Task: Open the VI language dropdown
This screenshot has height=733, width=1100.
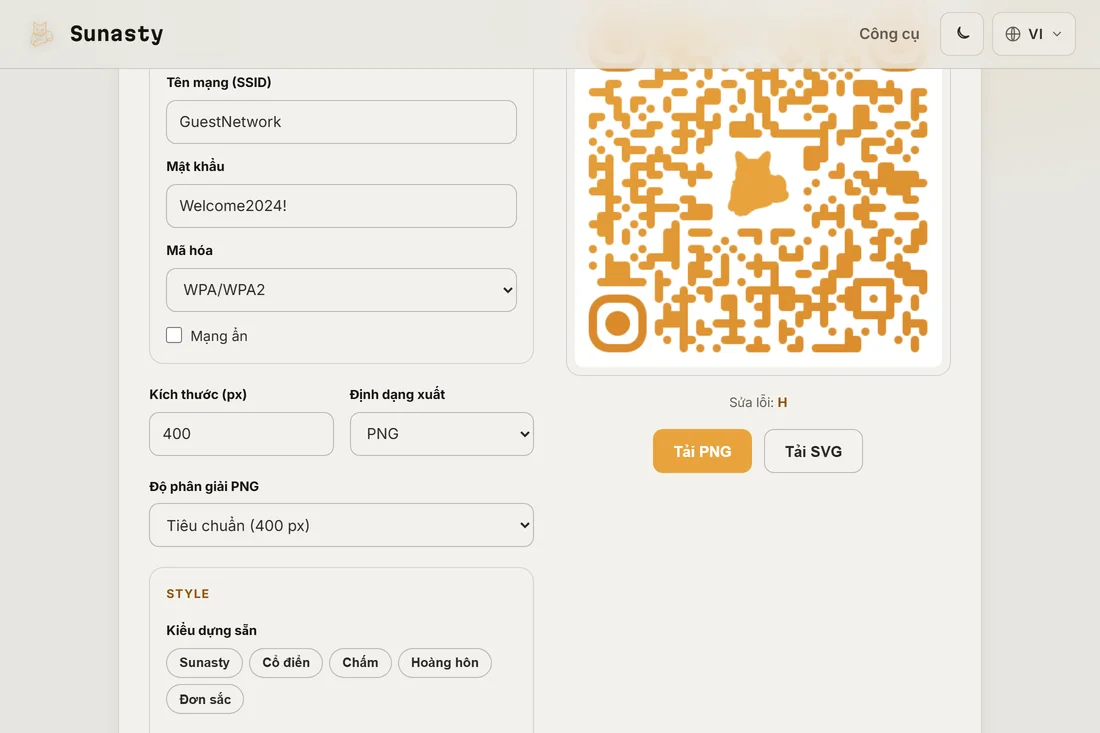Action: [x=1033, y=34]
